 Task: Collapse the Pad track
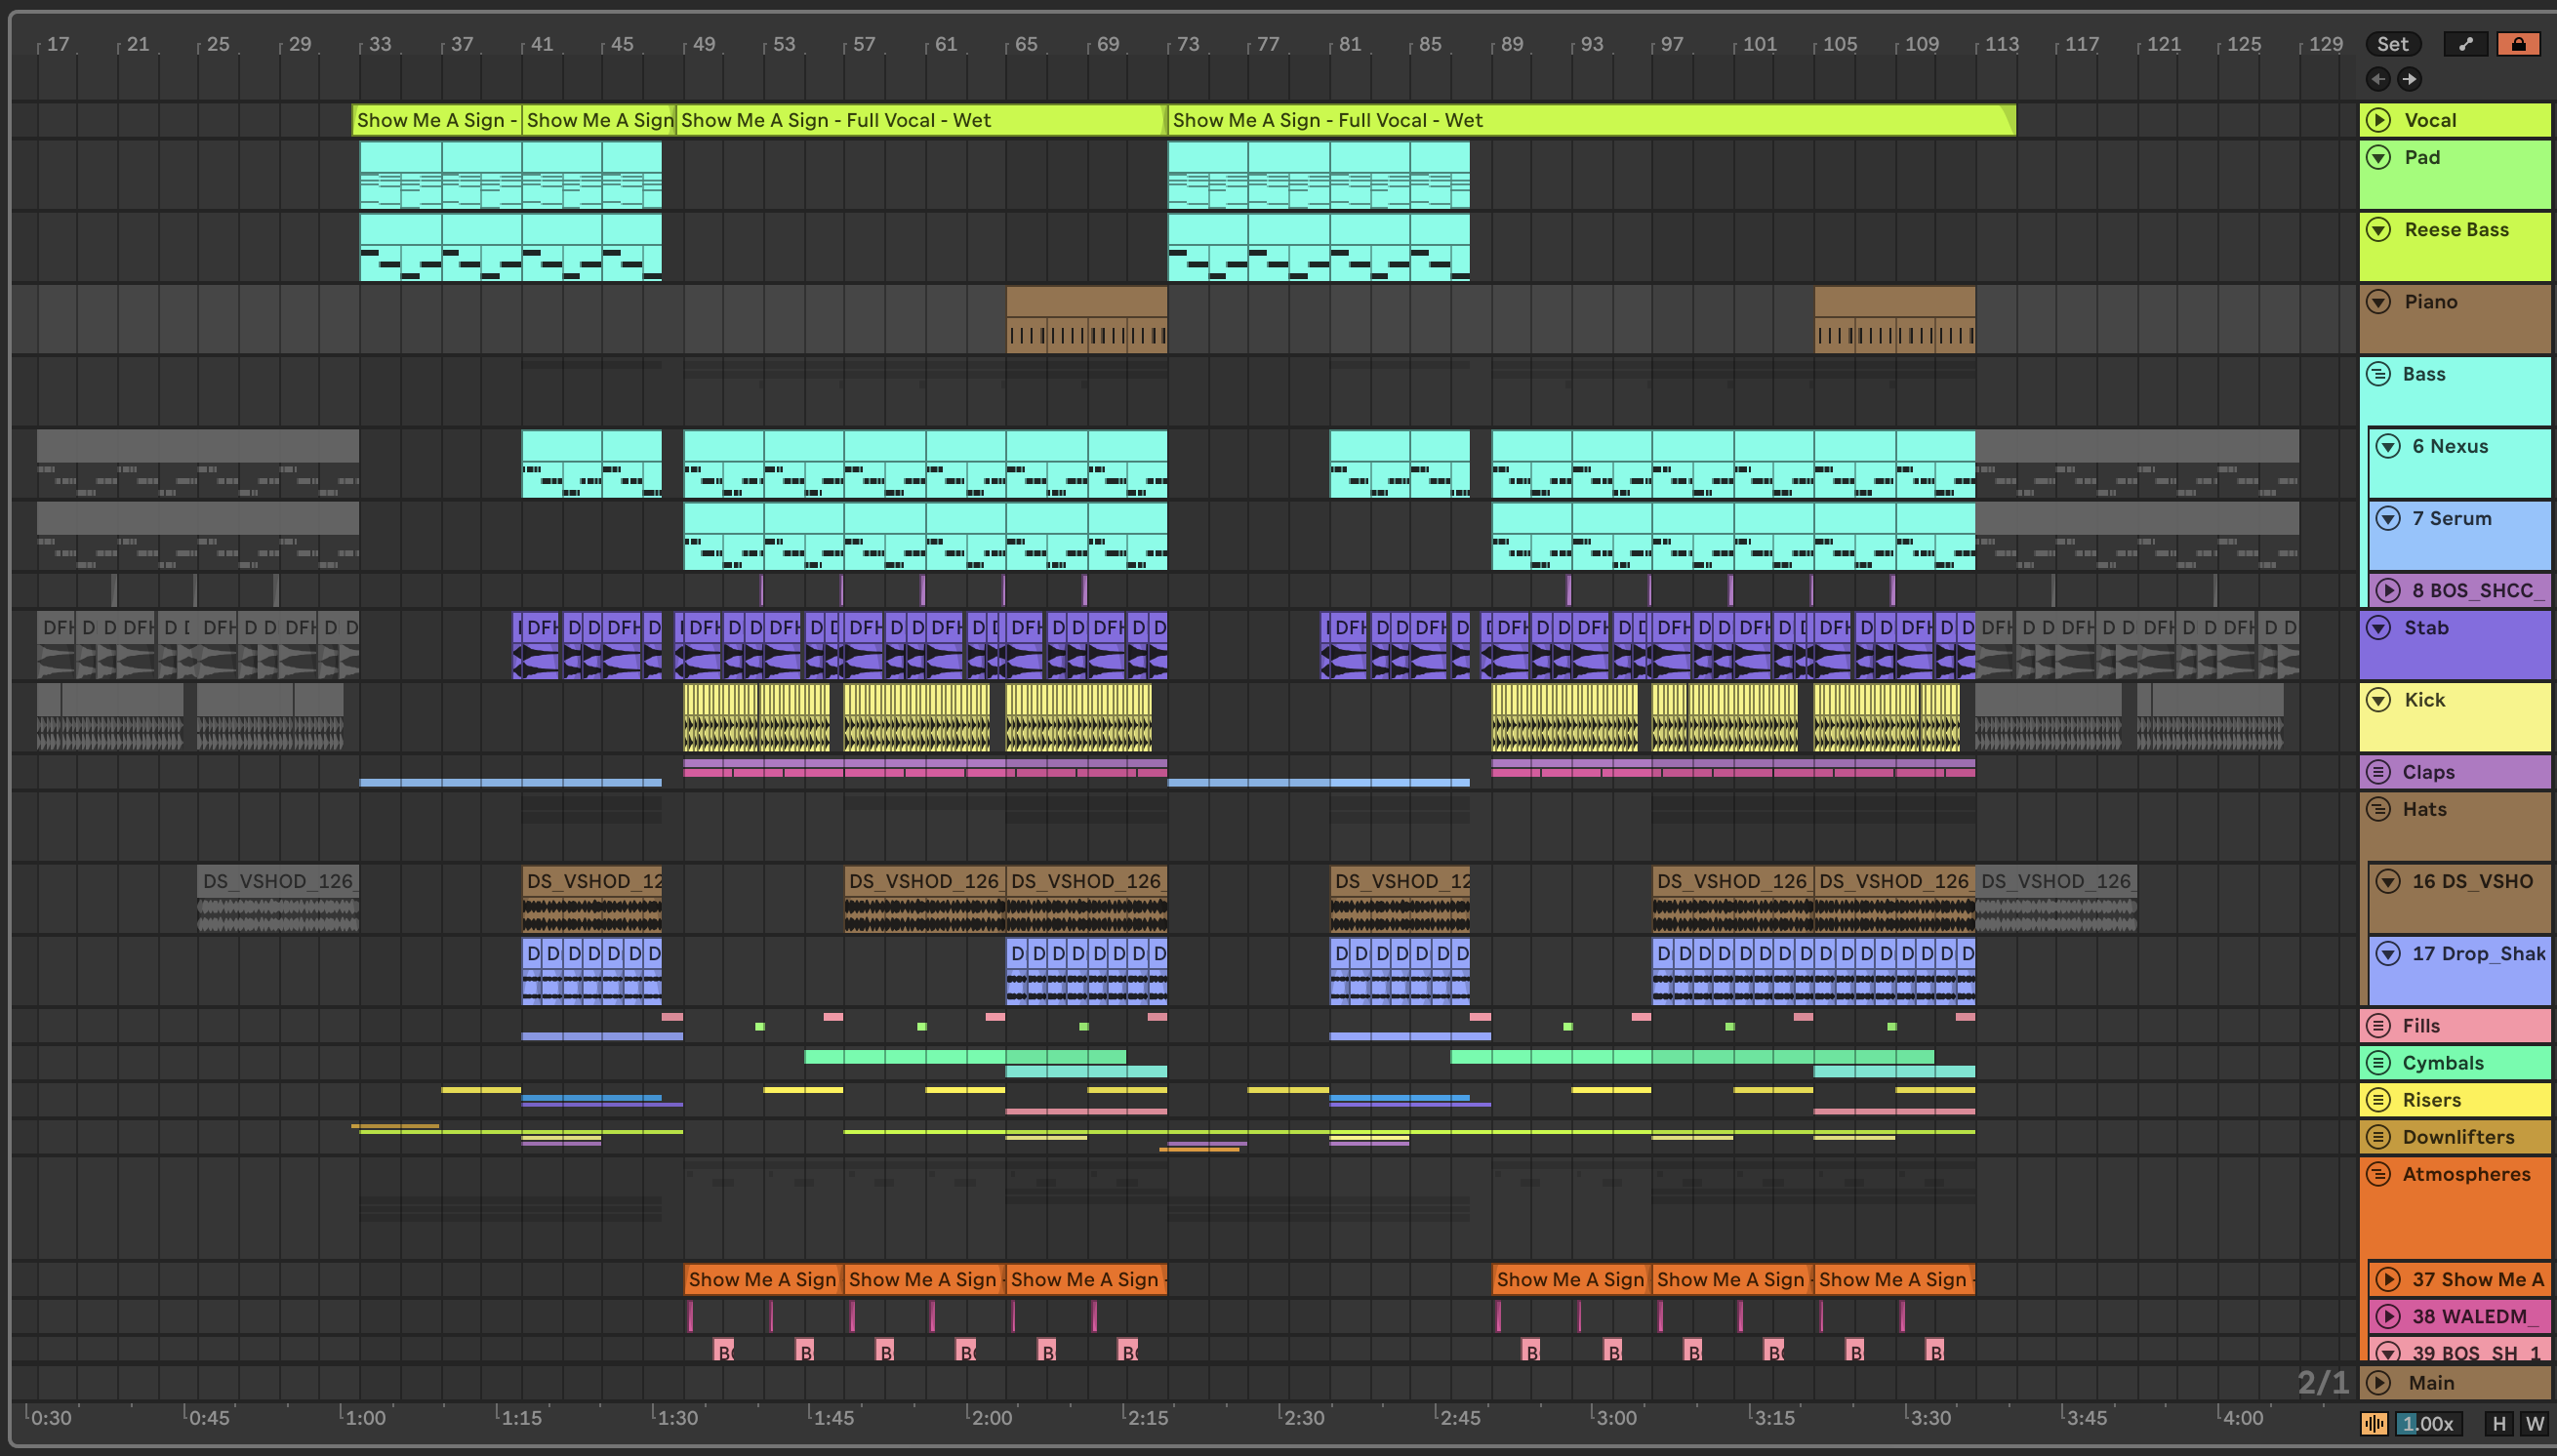[x=2378, y=157]
